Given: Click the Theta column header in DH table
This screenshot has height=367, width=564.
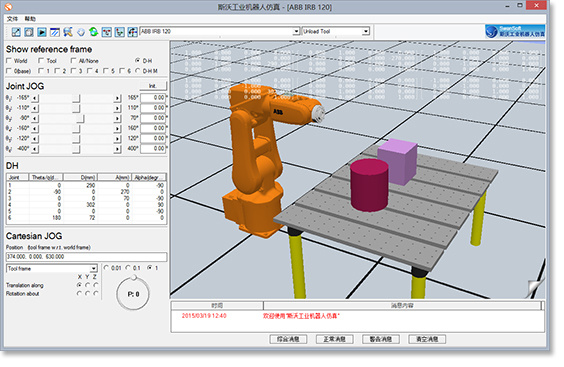Looking at the screenshot, I should pyautogui.click(x=46, y=177).
